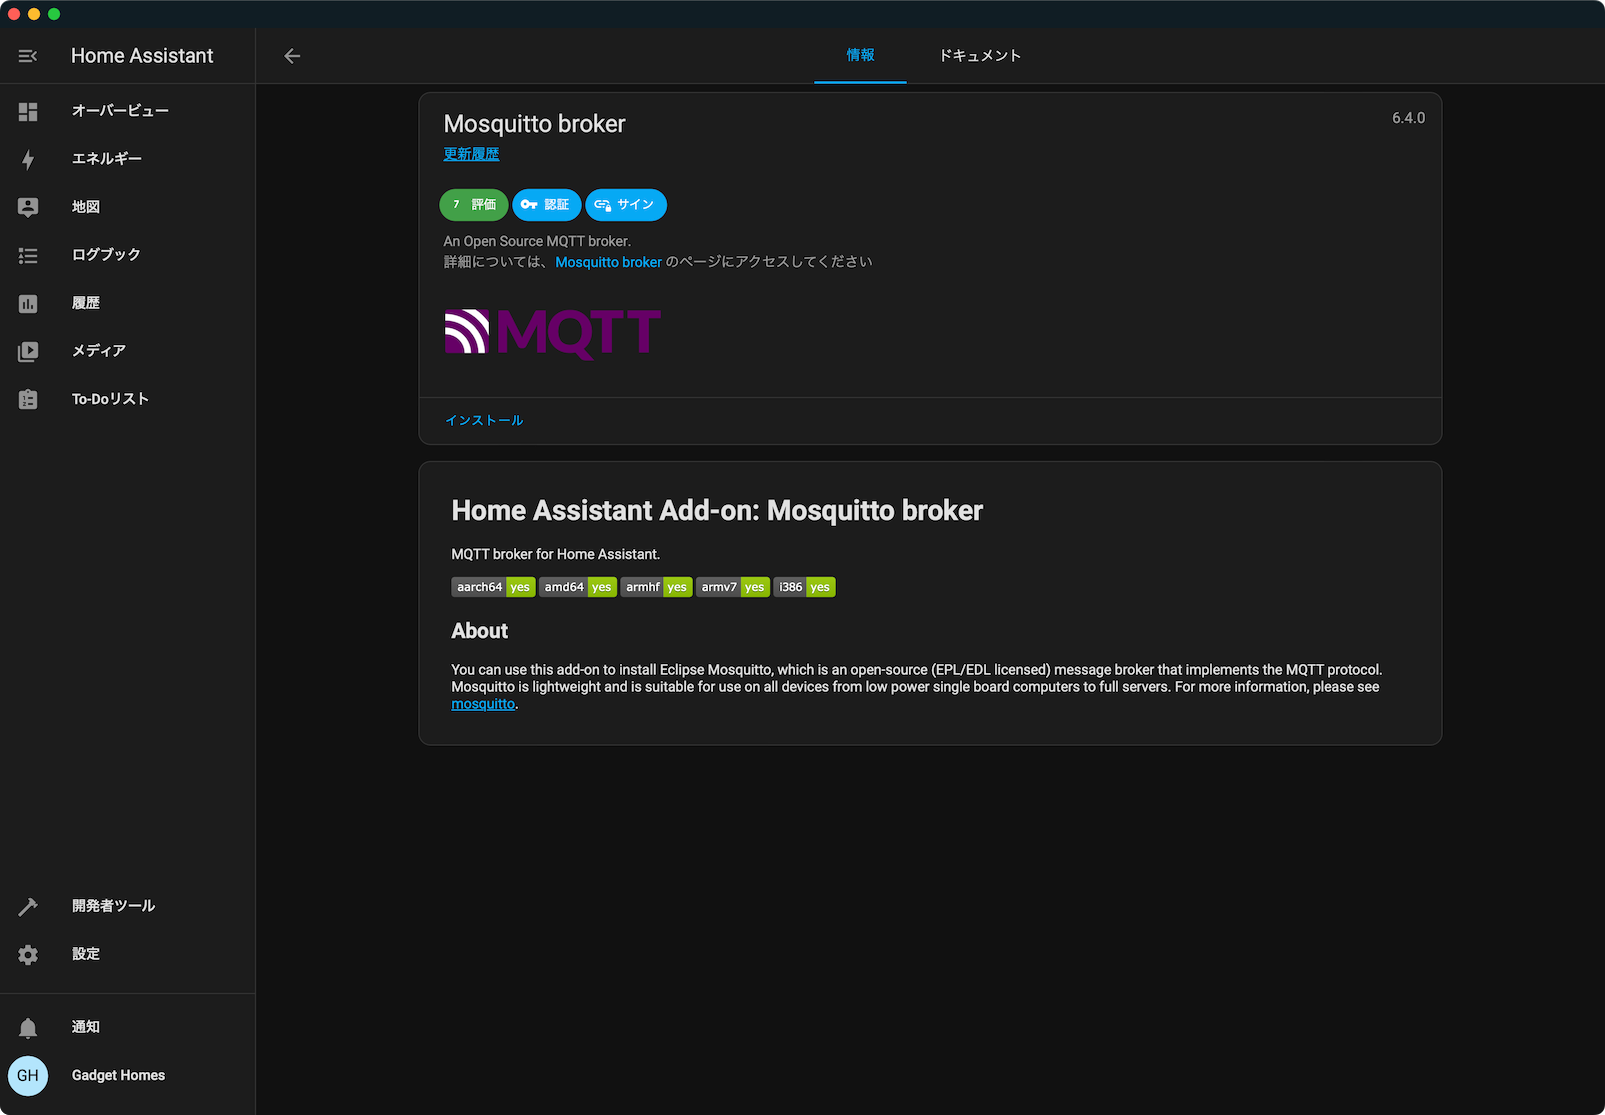Open the History chart icon

28,303
